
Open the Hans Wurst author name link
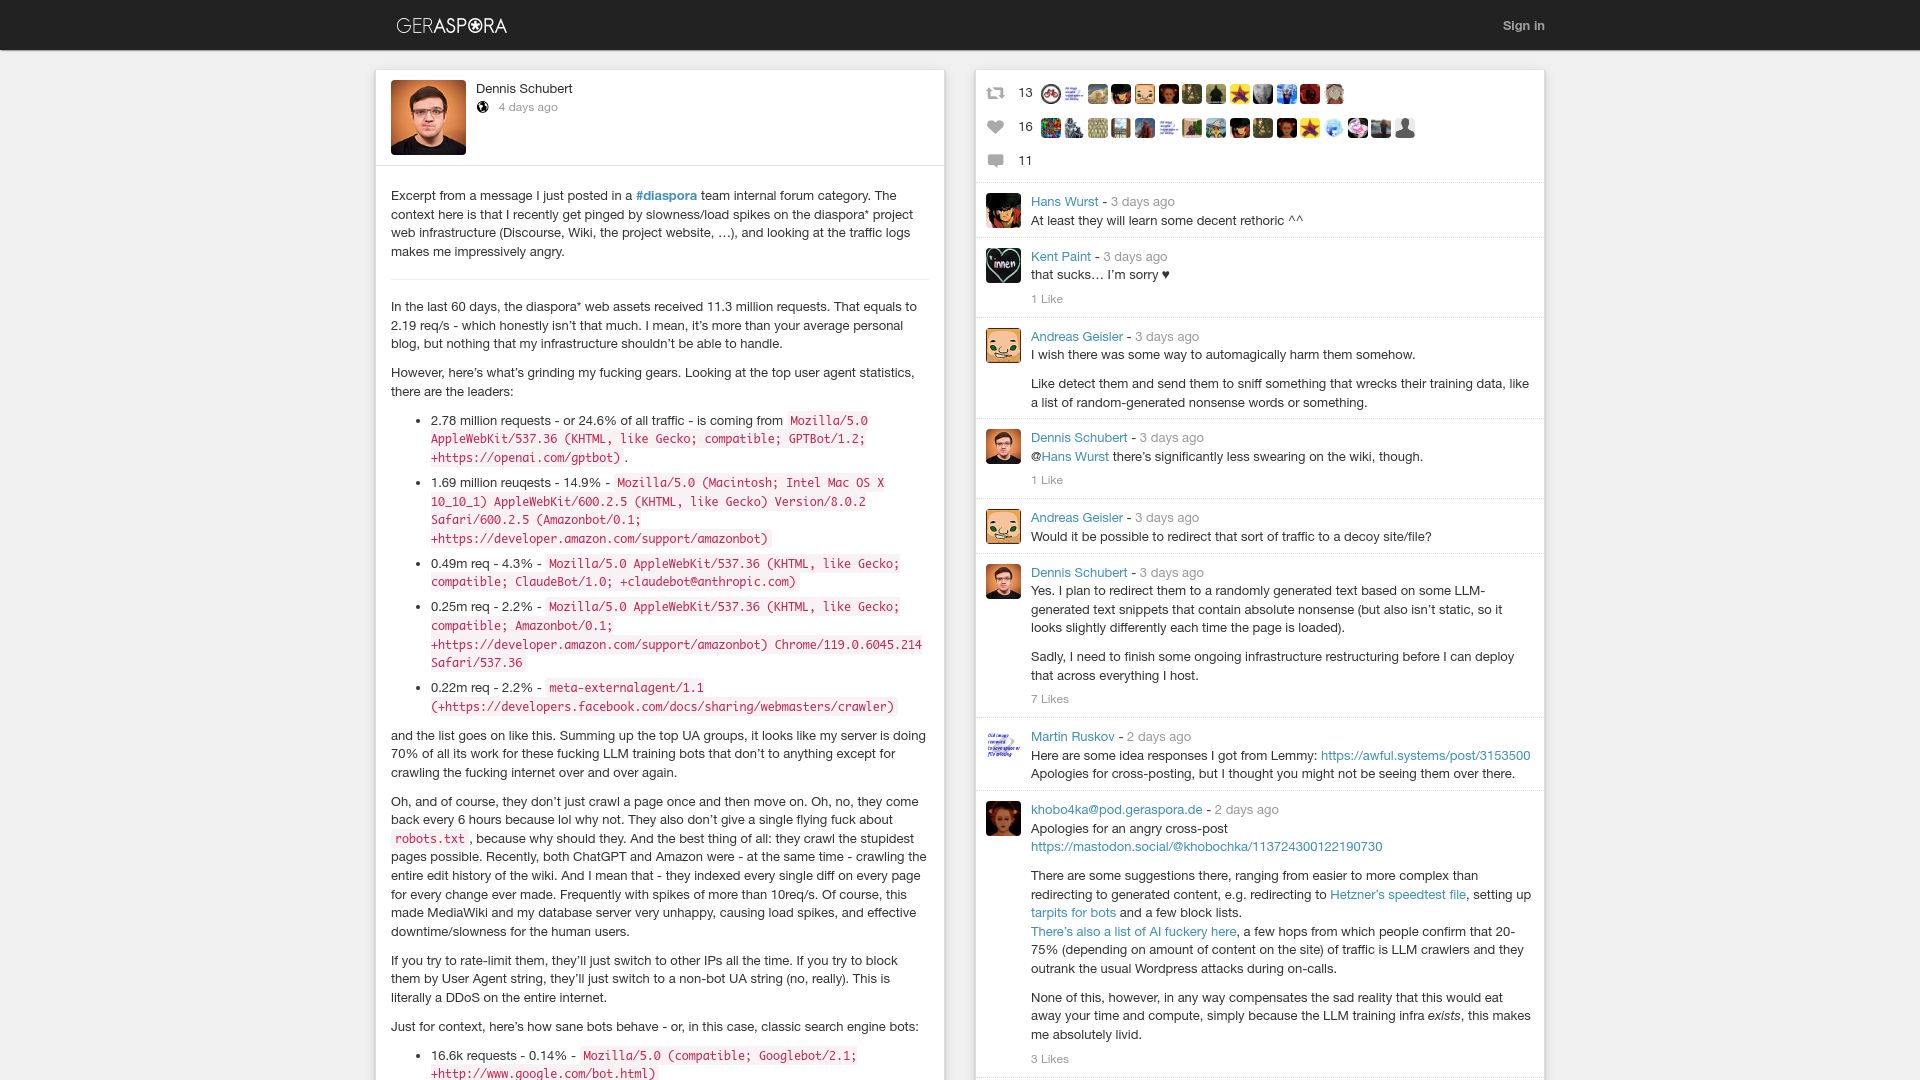[1064, 202]
